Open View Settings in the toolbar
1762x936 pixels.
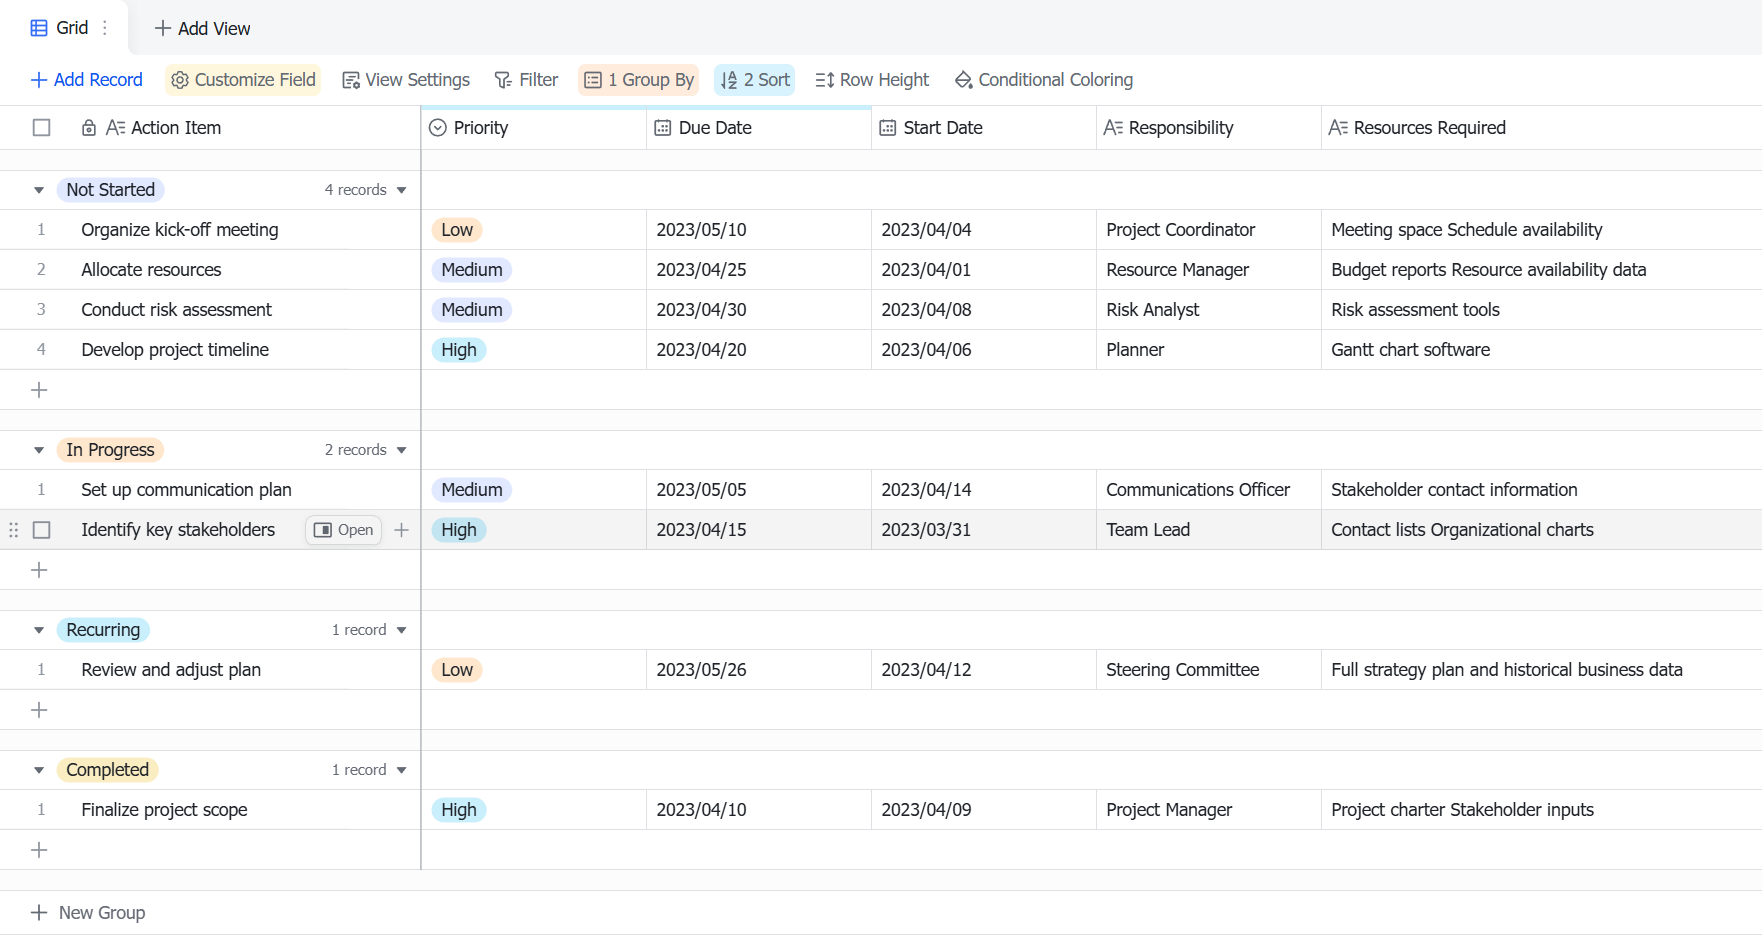coord(406,80)
